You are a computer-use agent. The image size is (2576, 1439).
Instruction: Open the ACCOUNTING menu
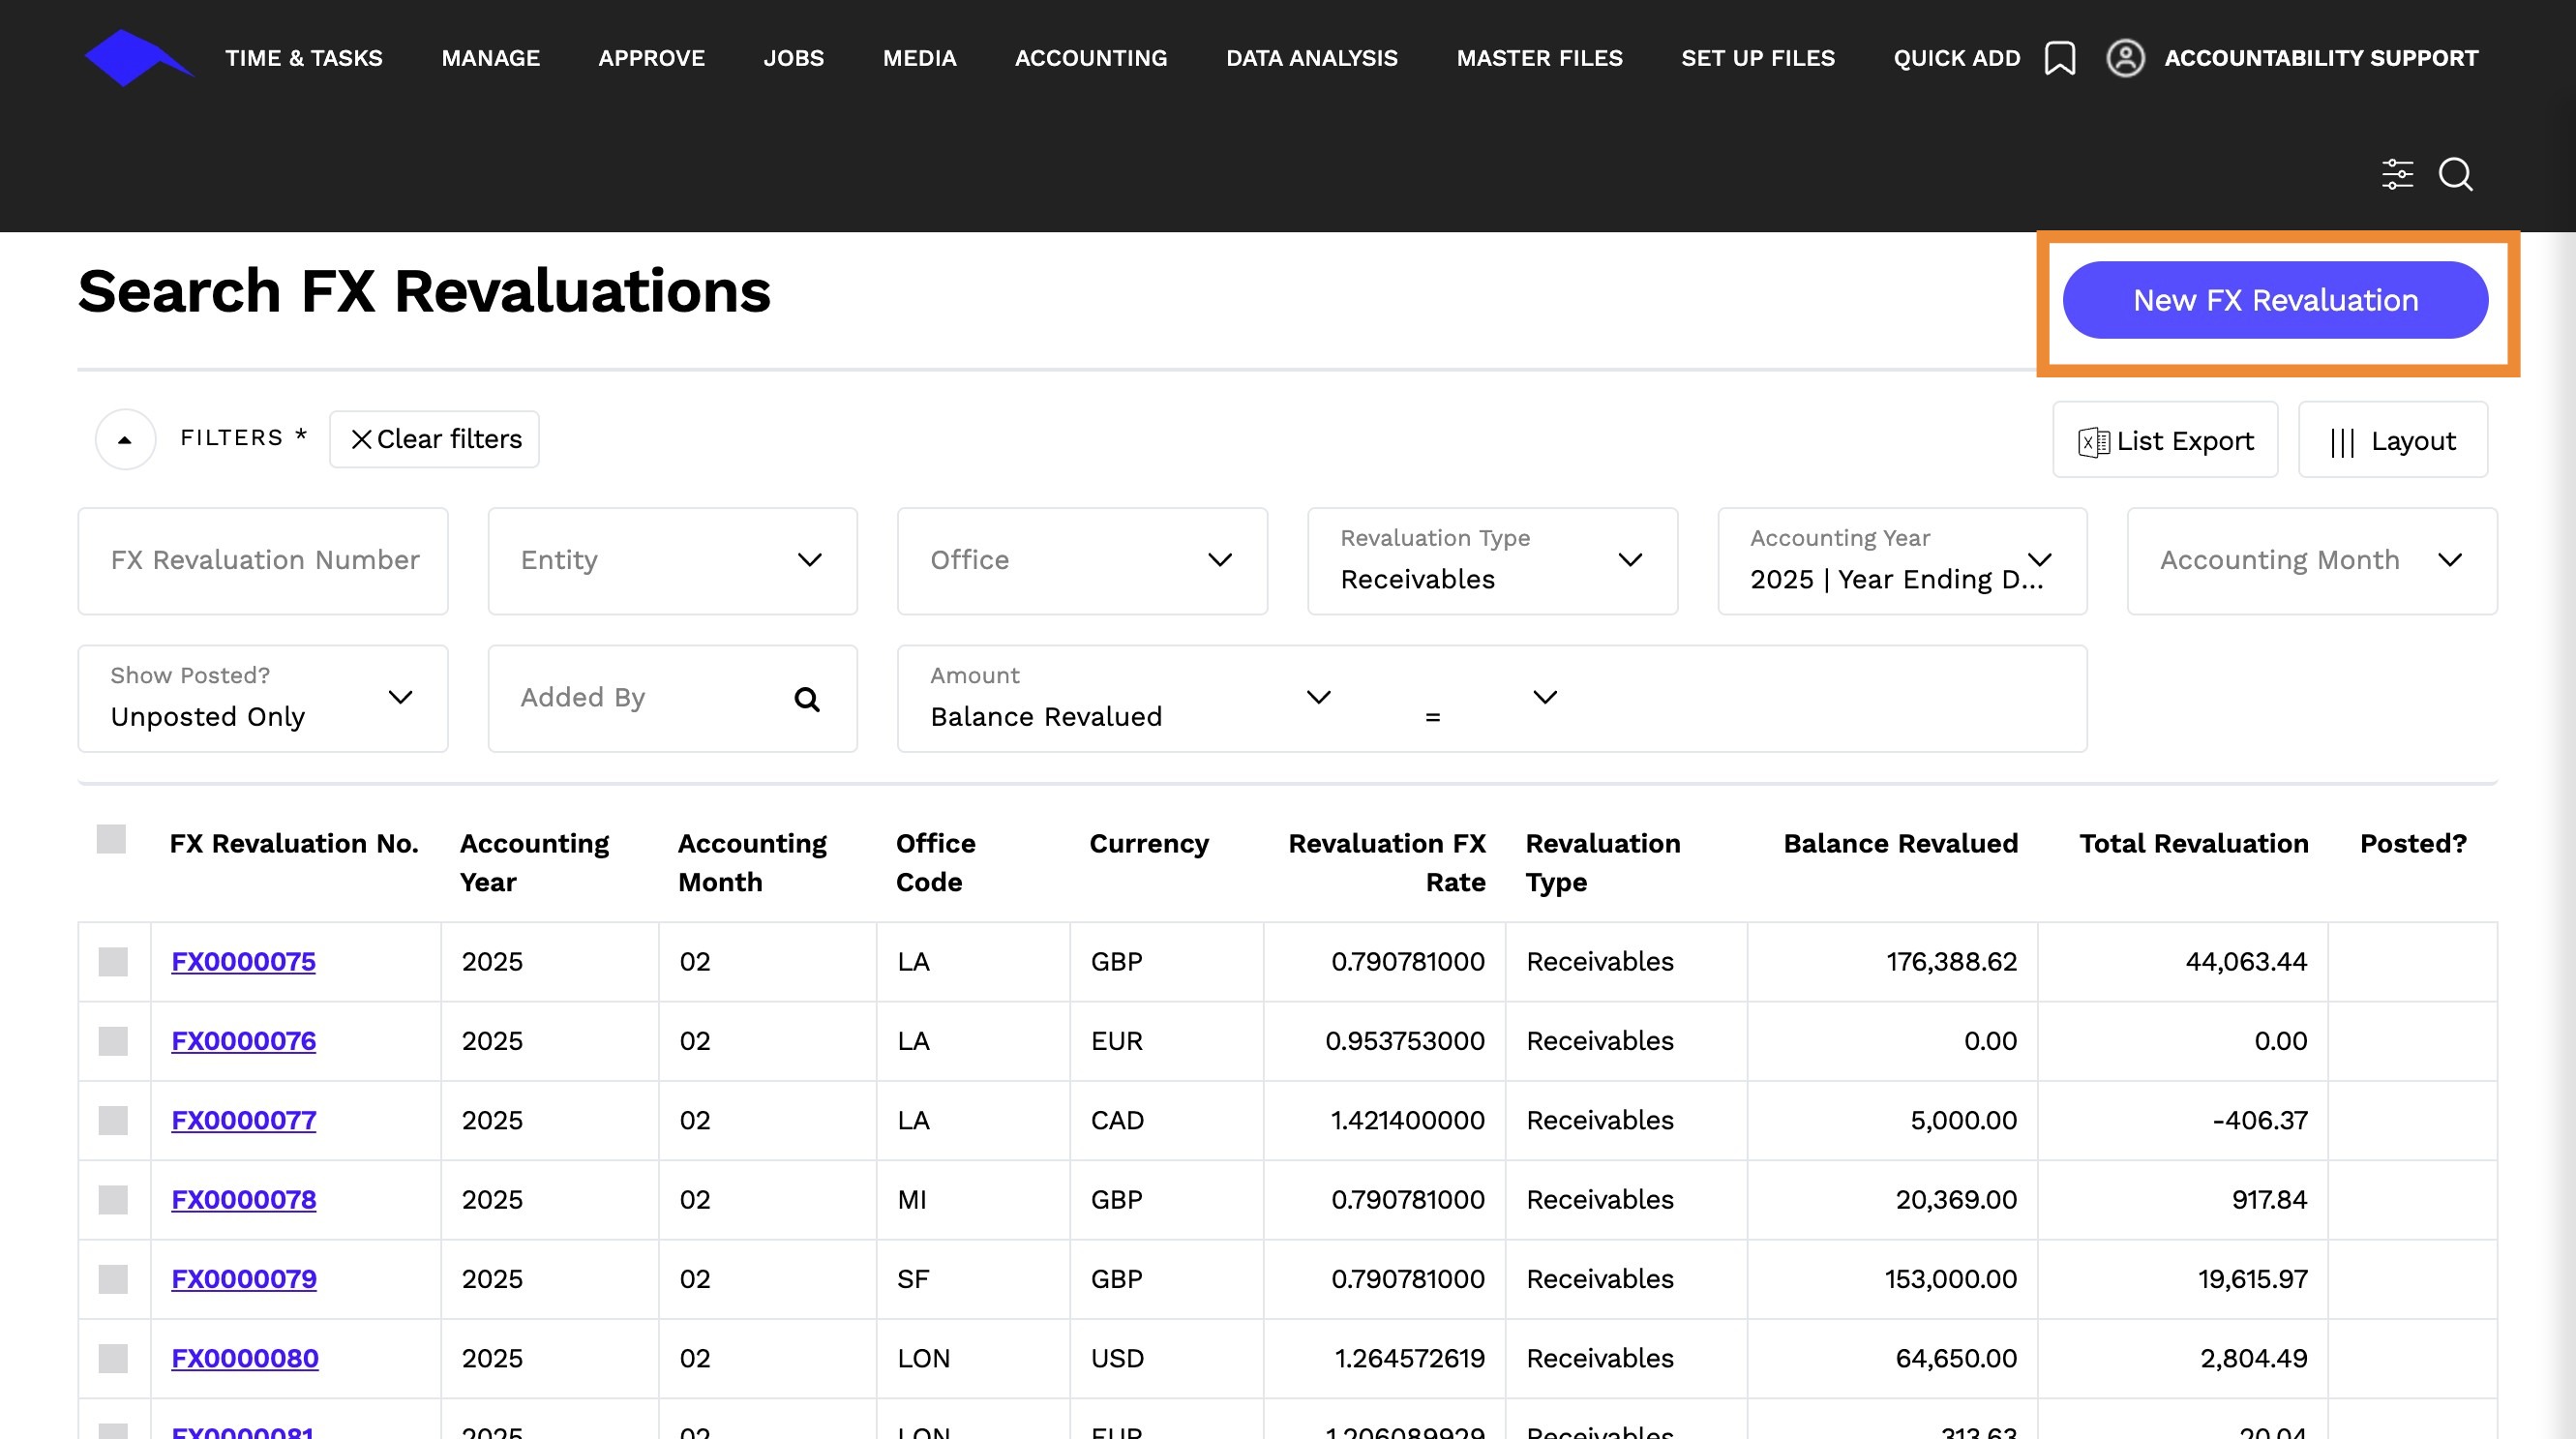pos(1091,58)
